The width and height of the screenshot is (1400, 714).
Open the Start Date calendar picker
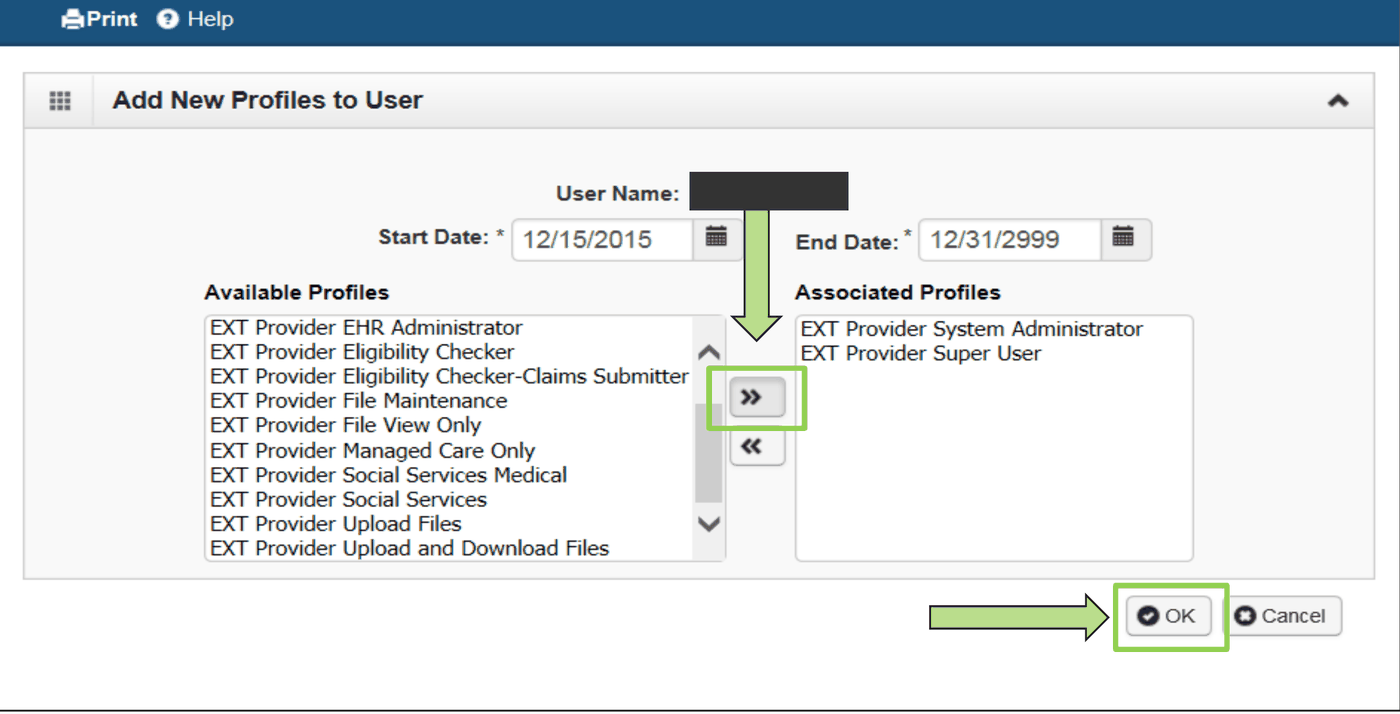(x=717, y=239)
